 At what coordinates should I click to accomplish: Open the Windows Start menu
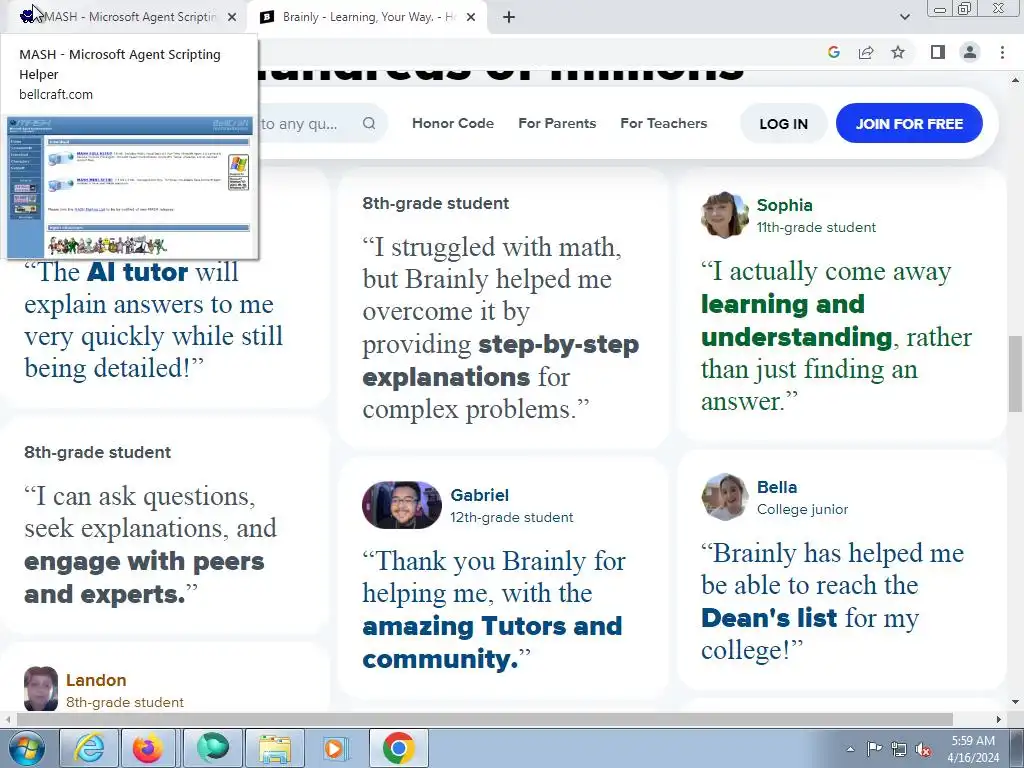pyautogui.click(x=26, y=748)
